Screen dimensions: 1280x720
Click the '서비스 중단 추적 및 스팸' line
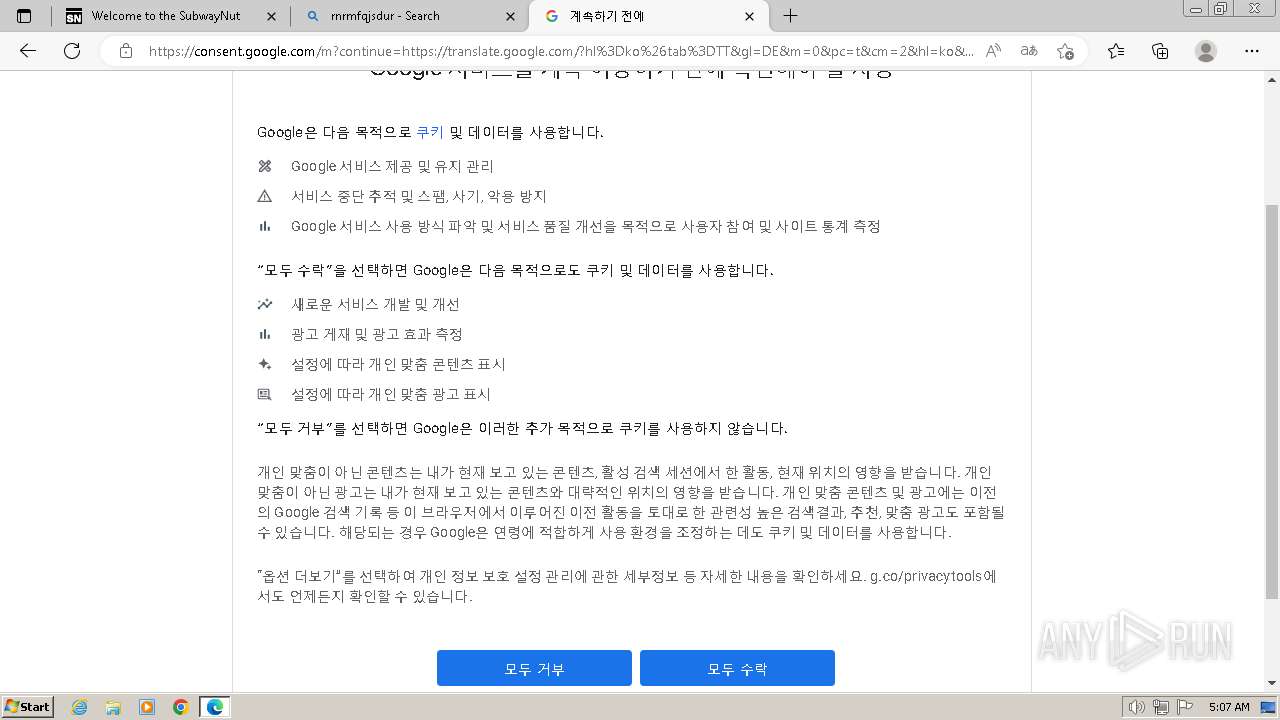[x=418, y=196]
